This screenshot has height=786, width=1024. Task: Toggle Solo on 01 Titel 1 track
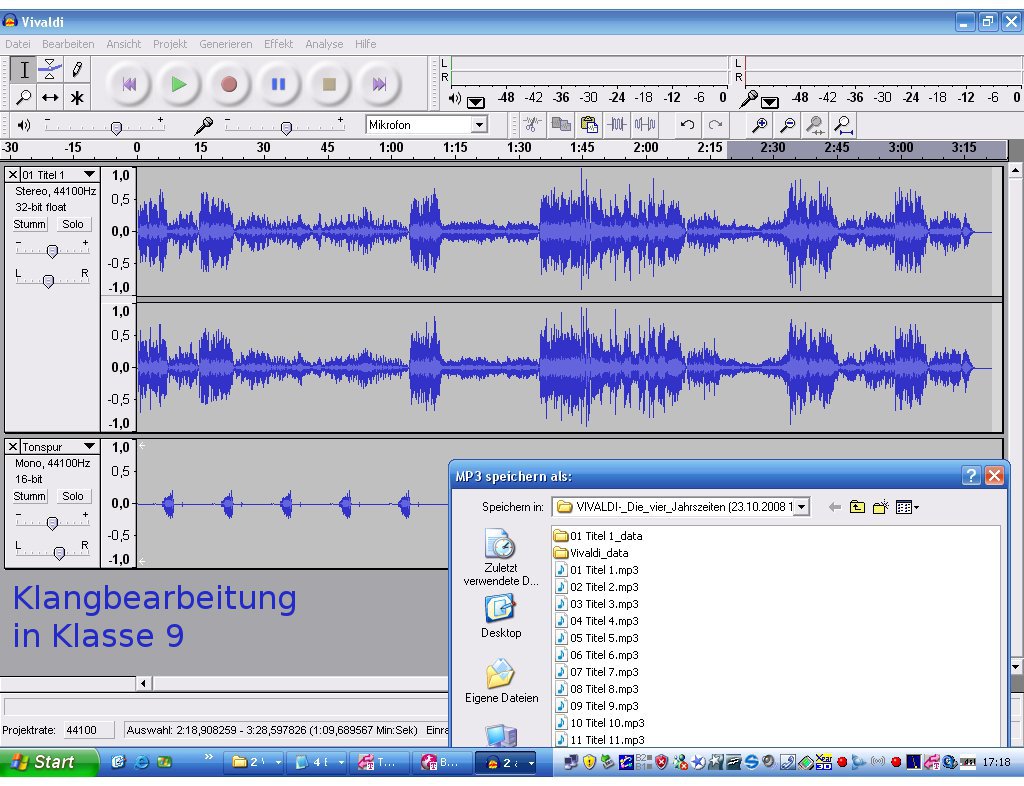coord(73,225)
